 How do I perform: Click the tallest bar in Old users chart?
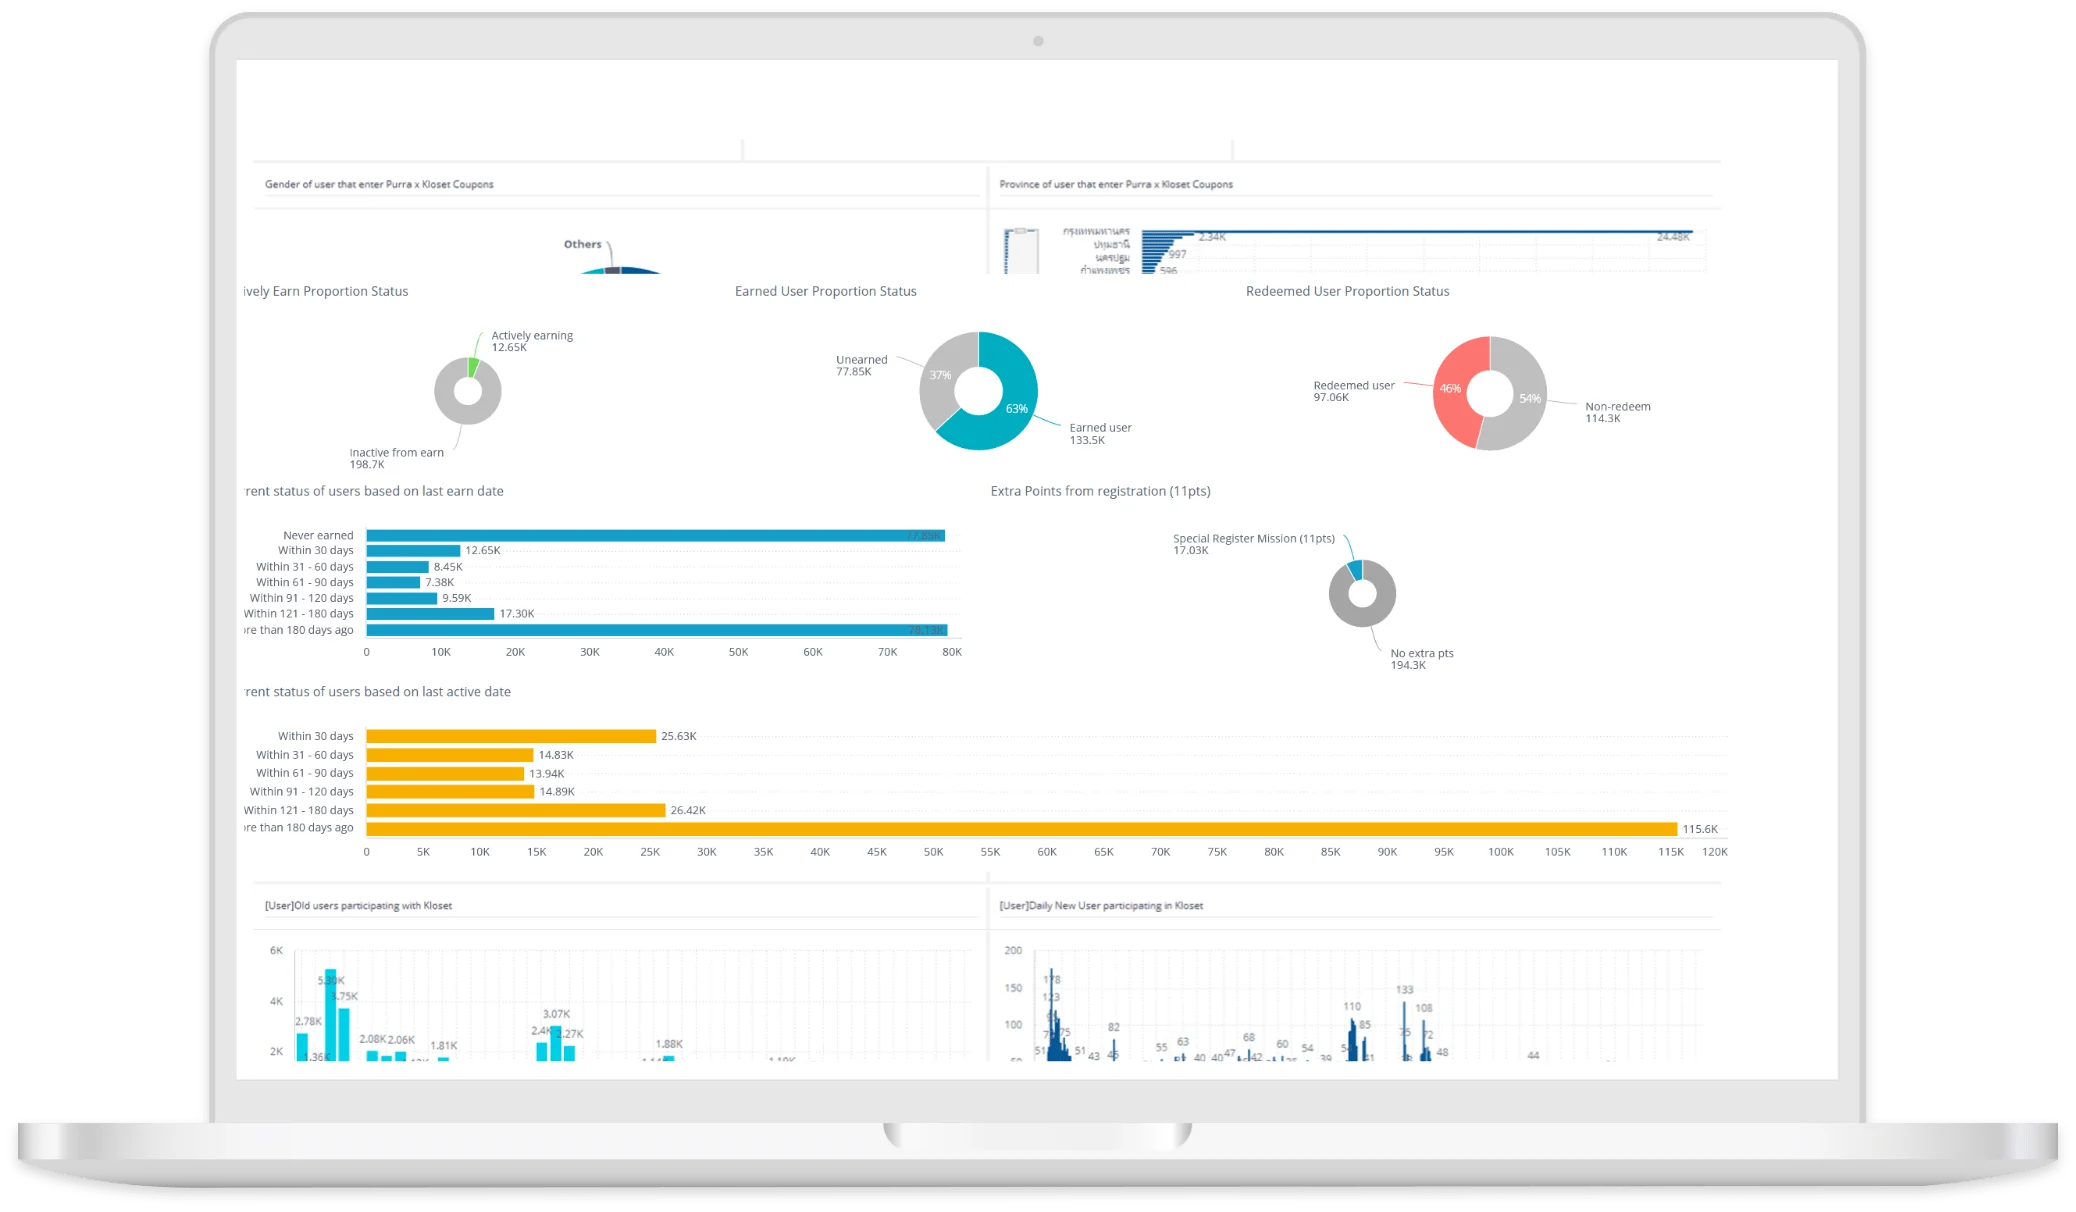331,1015
